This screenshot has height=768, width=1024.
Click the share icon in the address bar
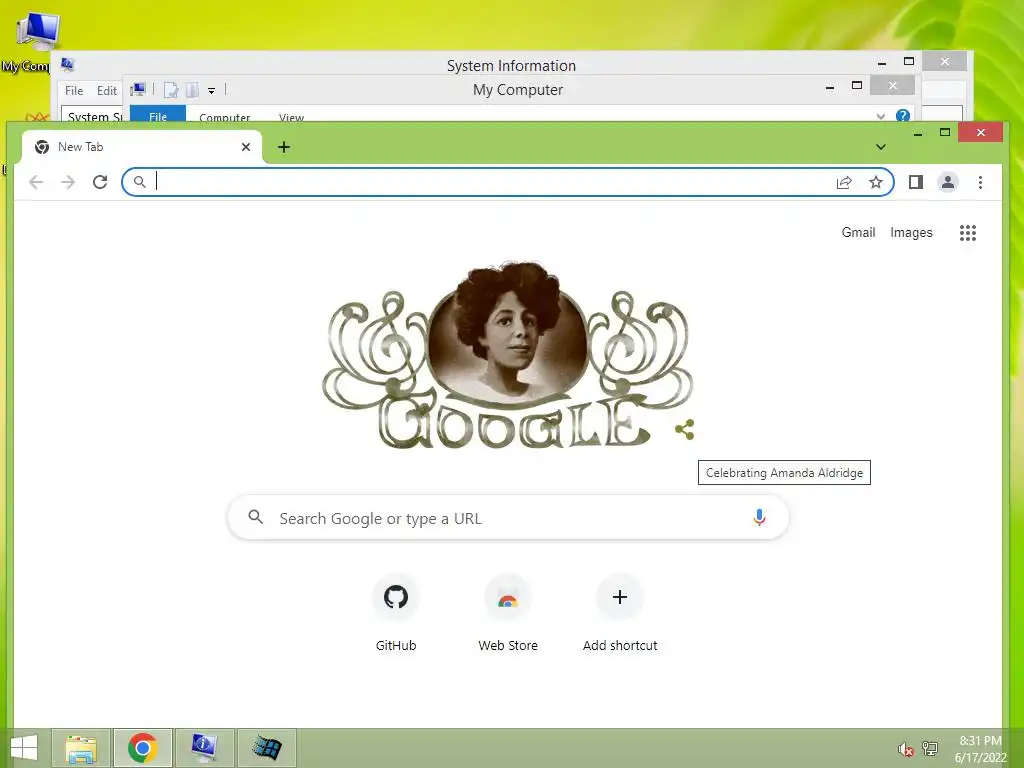click(x=844, y=182)
